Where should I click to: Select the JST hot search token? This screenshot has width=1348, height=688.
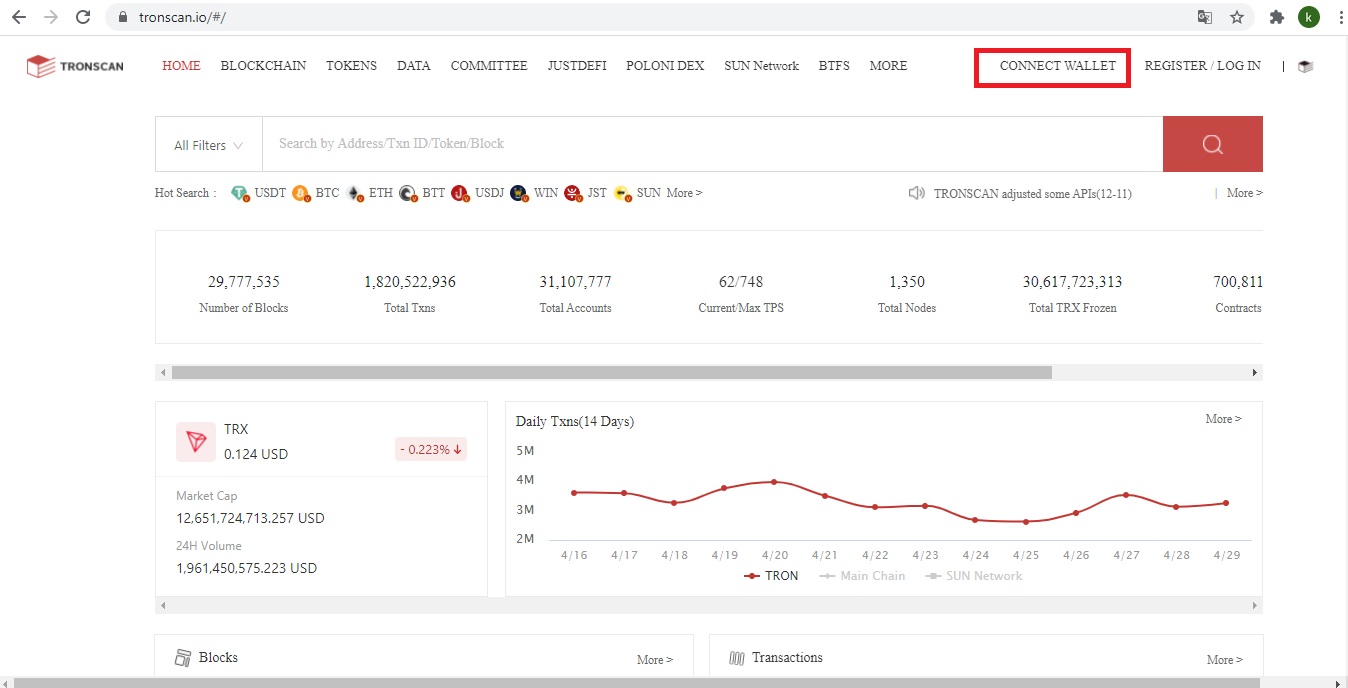586,193
